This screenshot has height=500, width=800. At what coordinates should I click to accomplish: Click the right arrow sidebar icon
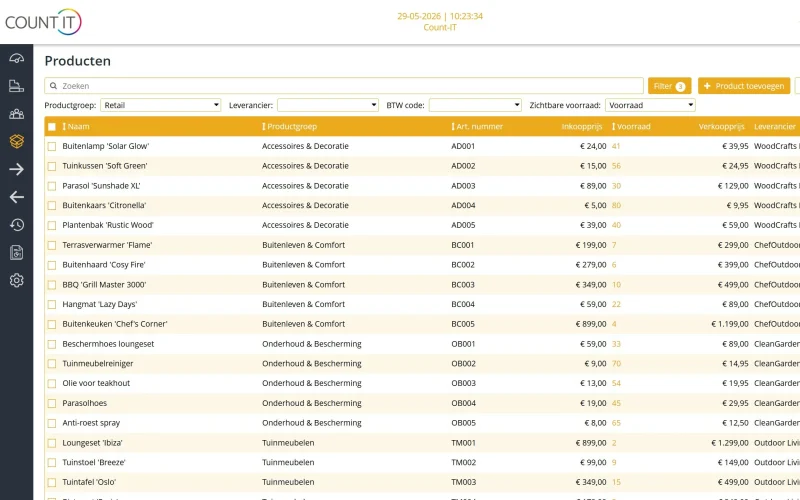pyautogui.click(x=16, y=169)
